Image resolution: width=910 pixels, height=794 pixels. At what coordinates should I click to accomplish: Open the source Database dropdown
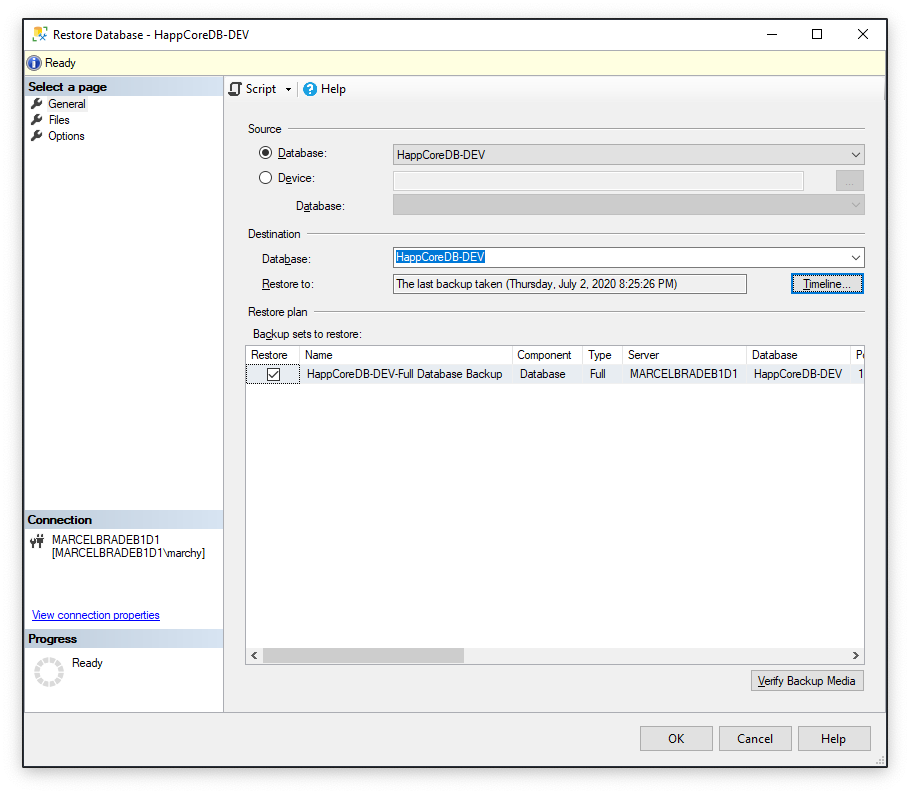tap(855, 154)
